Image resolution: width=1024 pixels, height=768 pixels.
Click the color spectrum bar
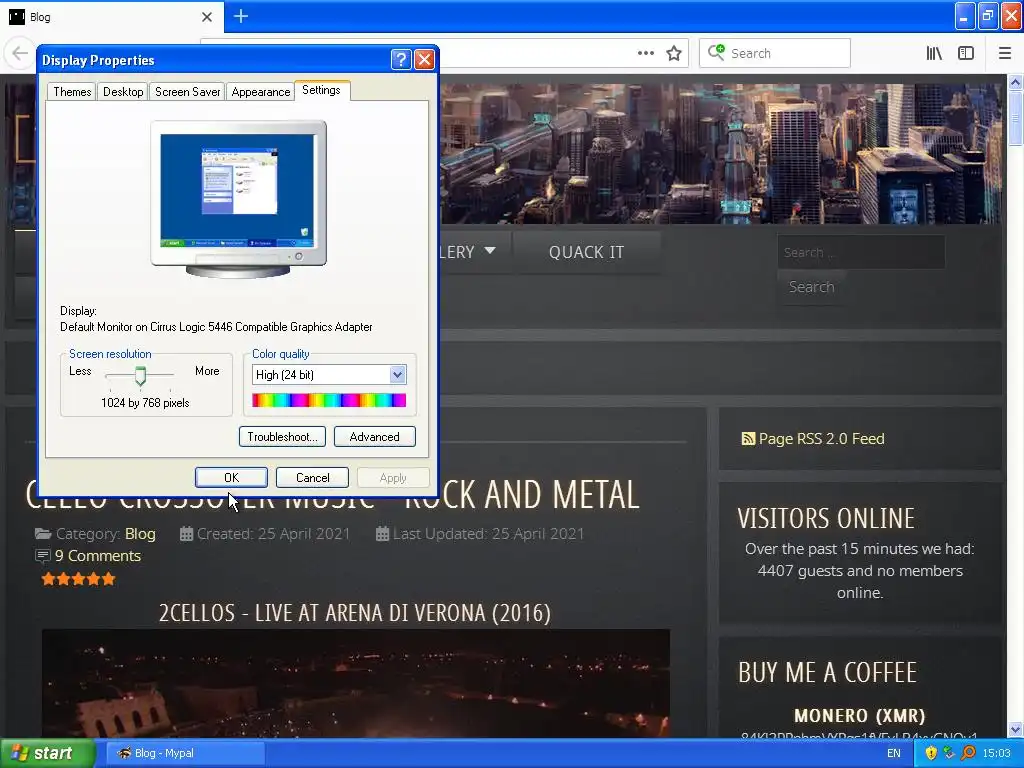coord(329,400)
